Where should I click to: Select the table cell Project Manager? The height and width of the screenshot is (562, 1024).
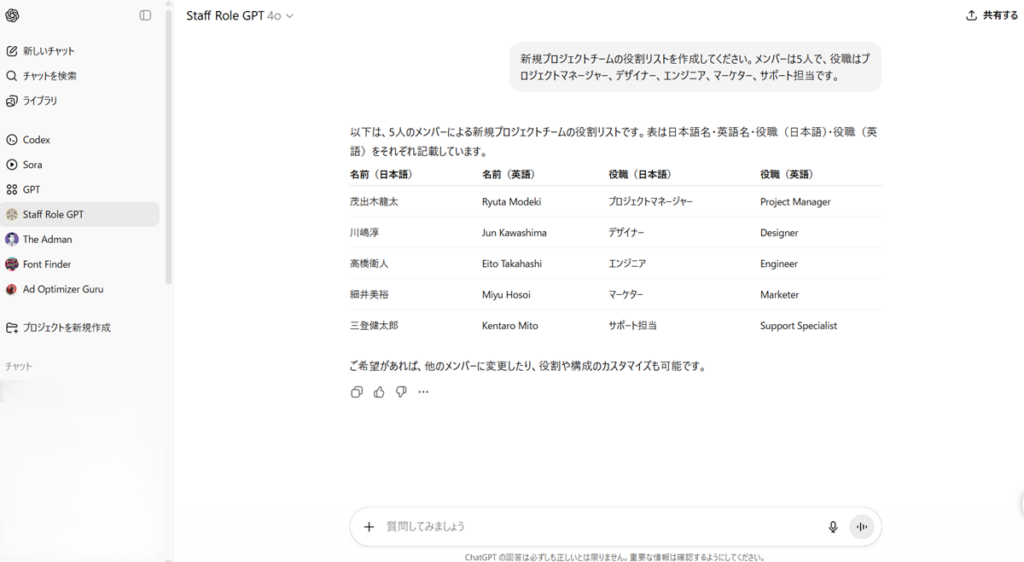[x=795, y=202]
